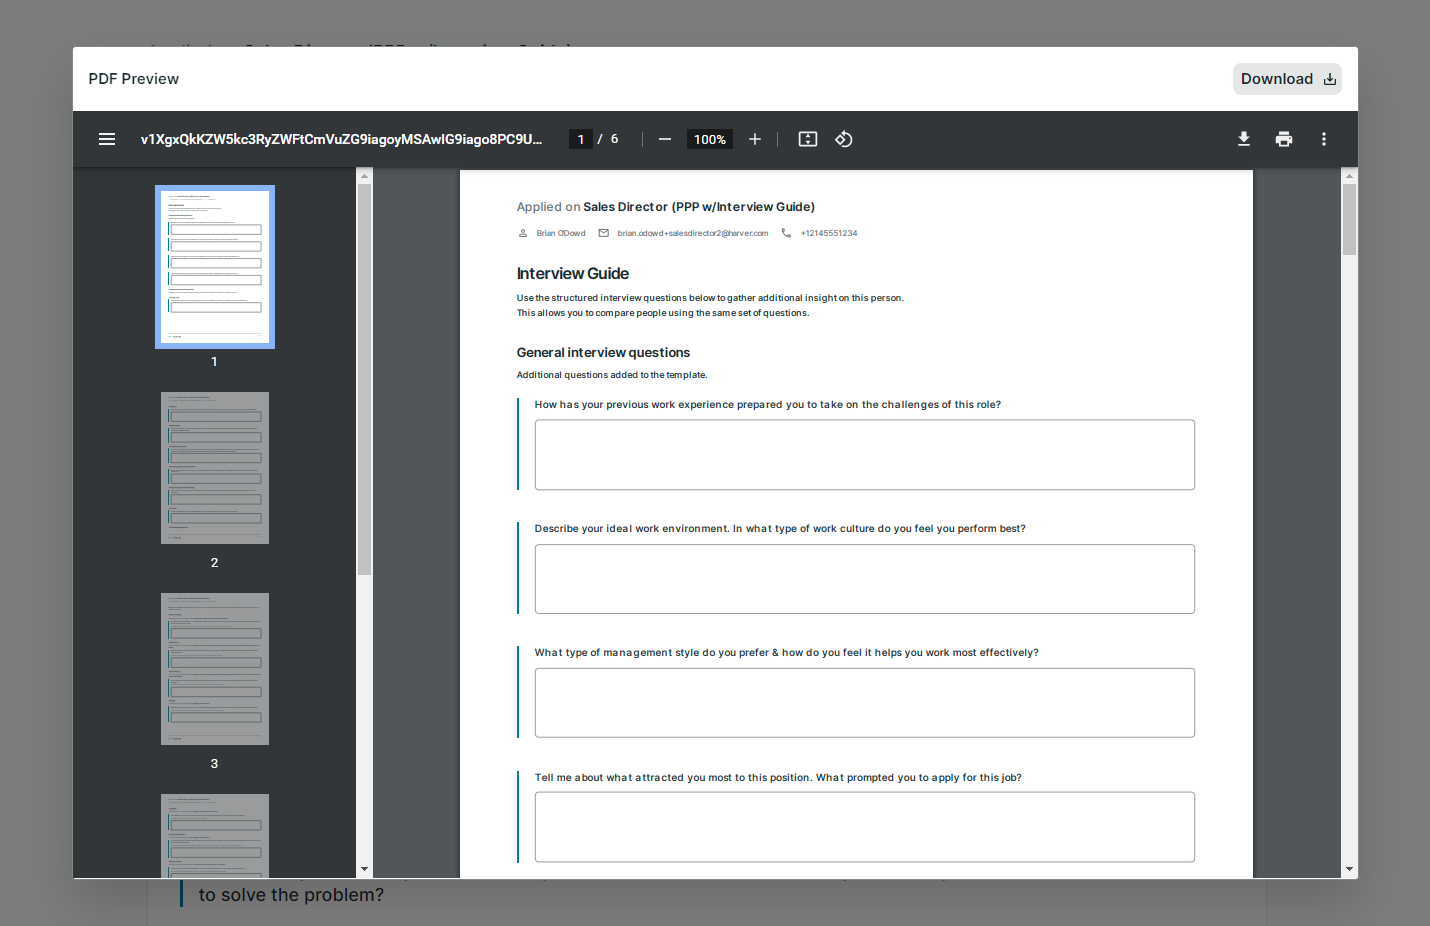Click the answer box for previous work experience
Screen dimensions: 1430x926
[864, 455]
